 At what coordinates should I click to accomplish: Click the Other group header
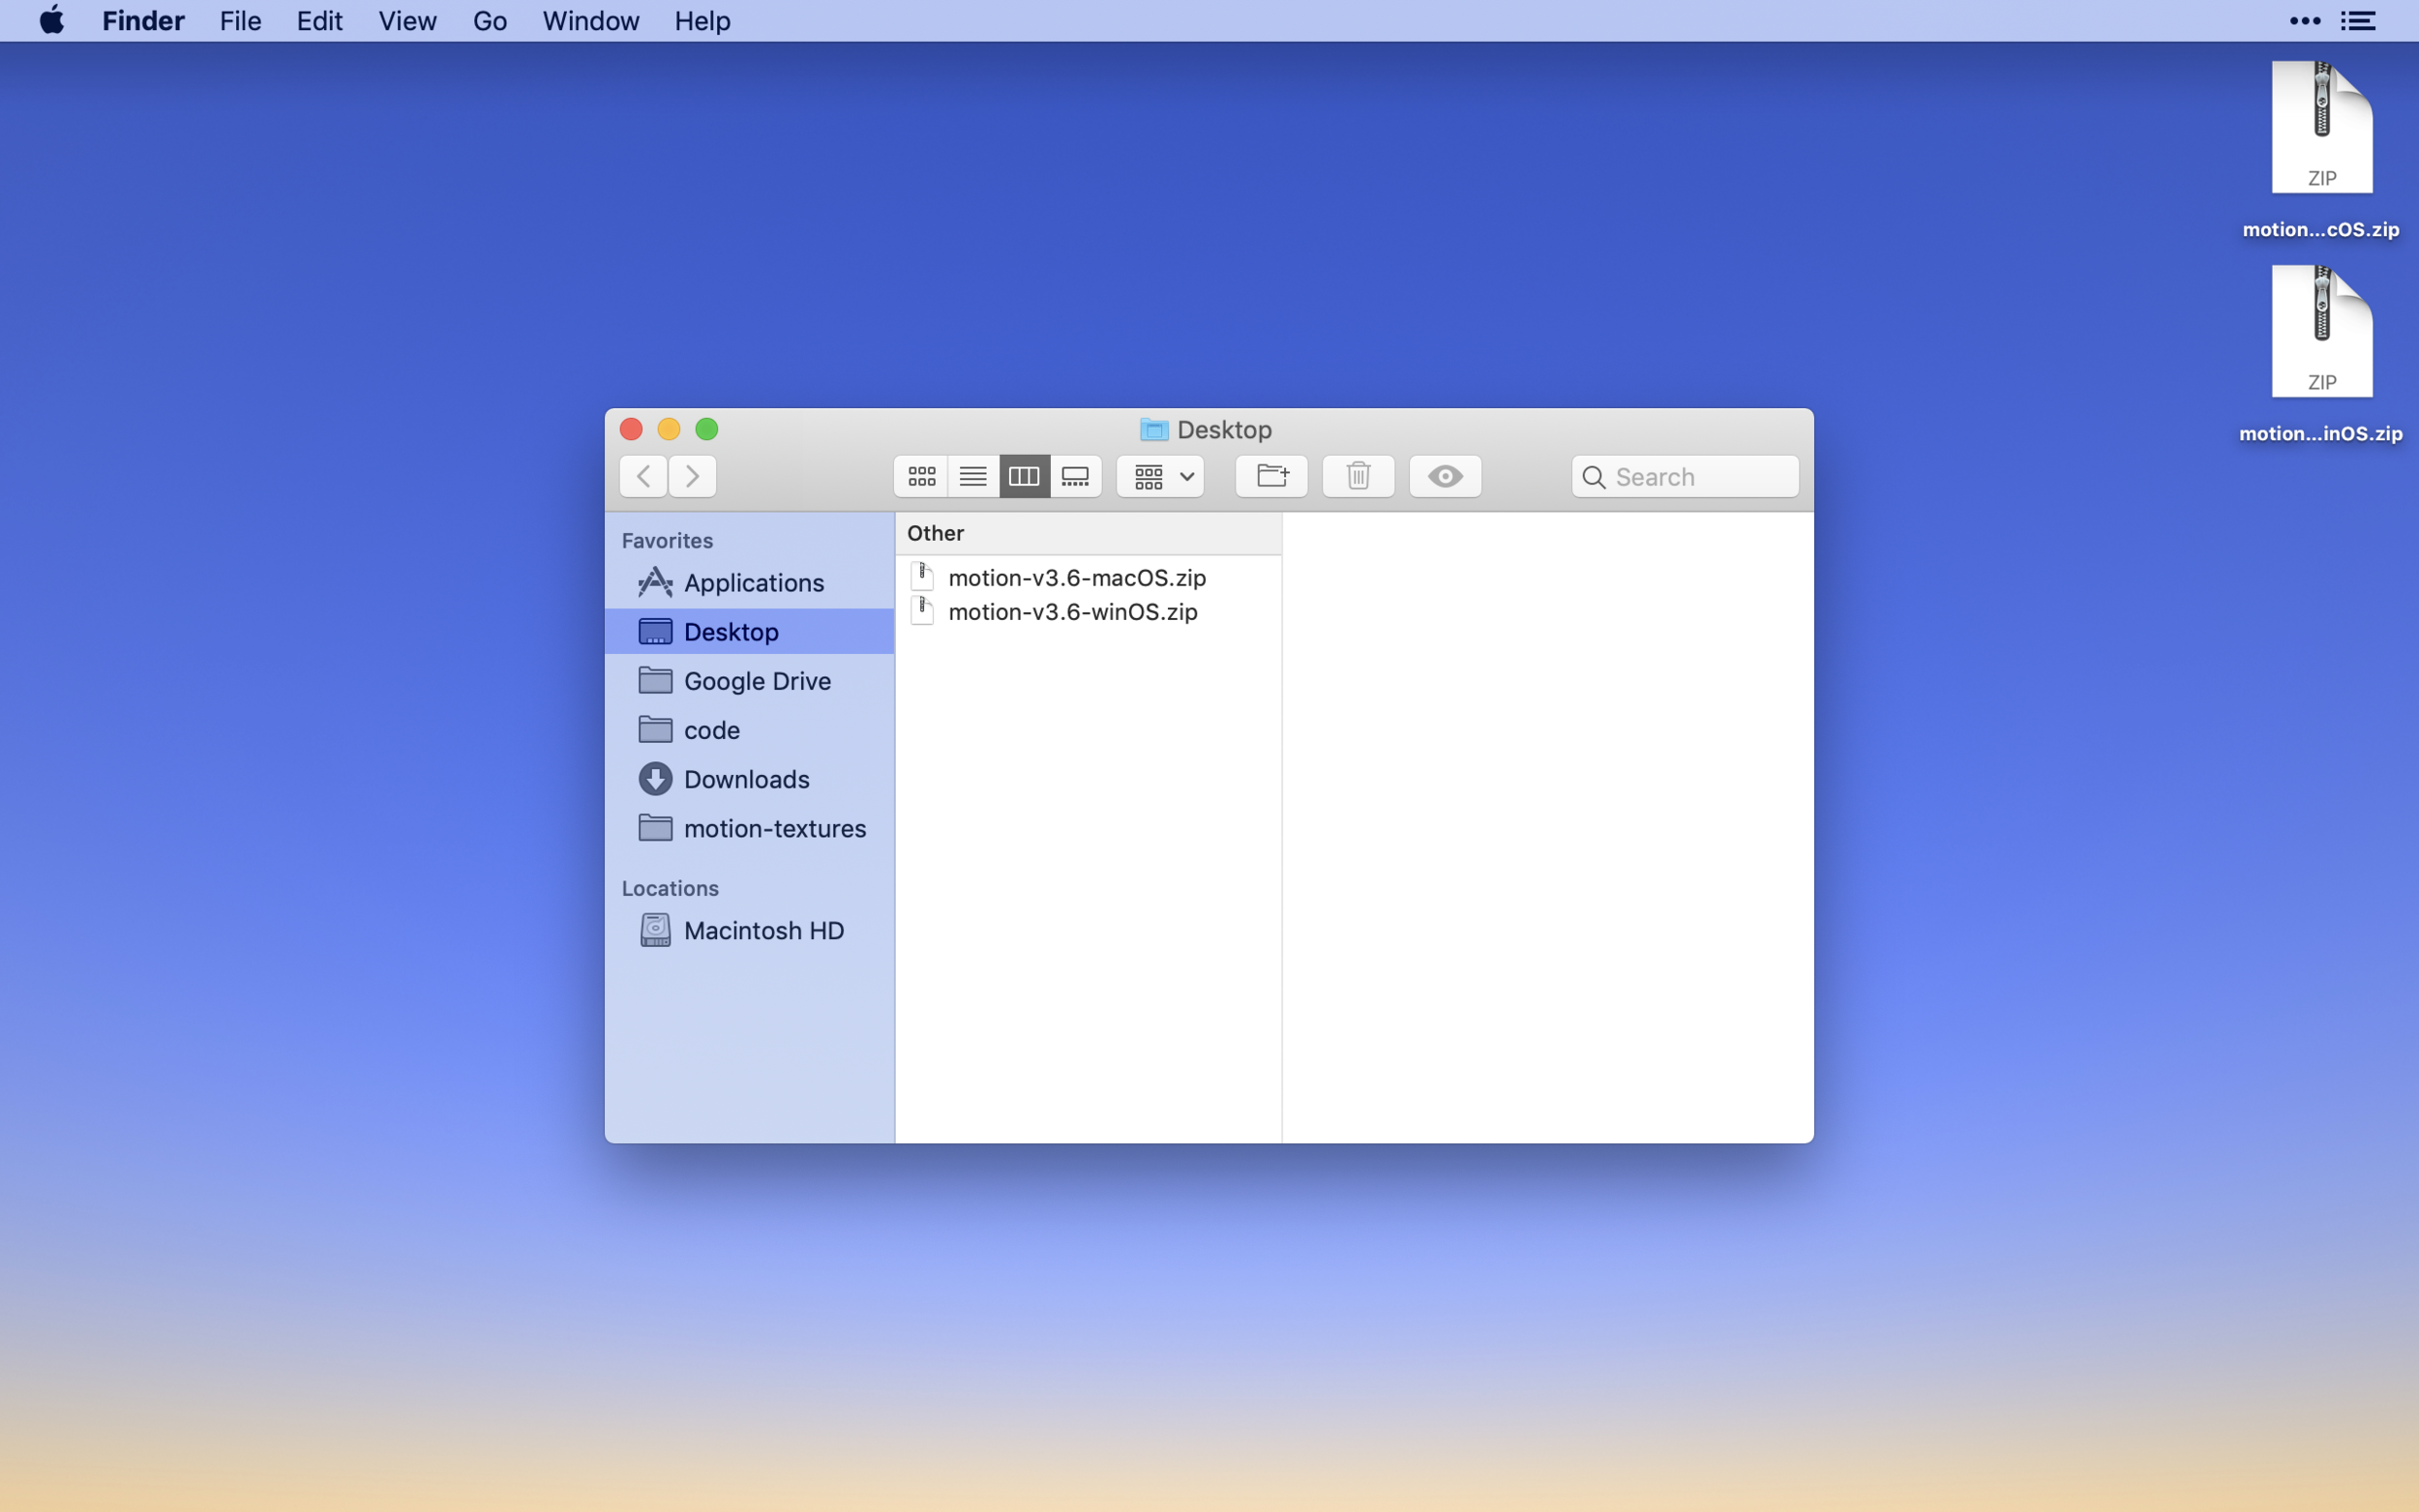tap(1088, 533)
